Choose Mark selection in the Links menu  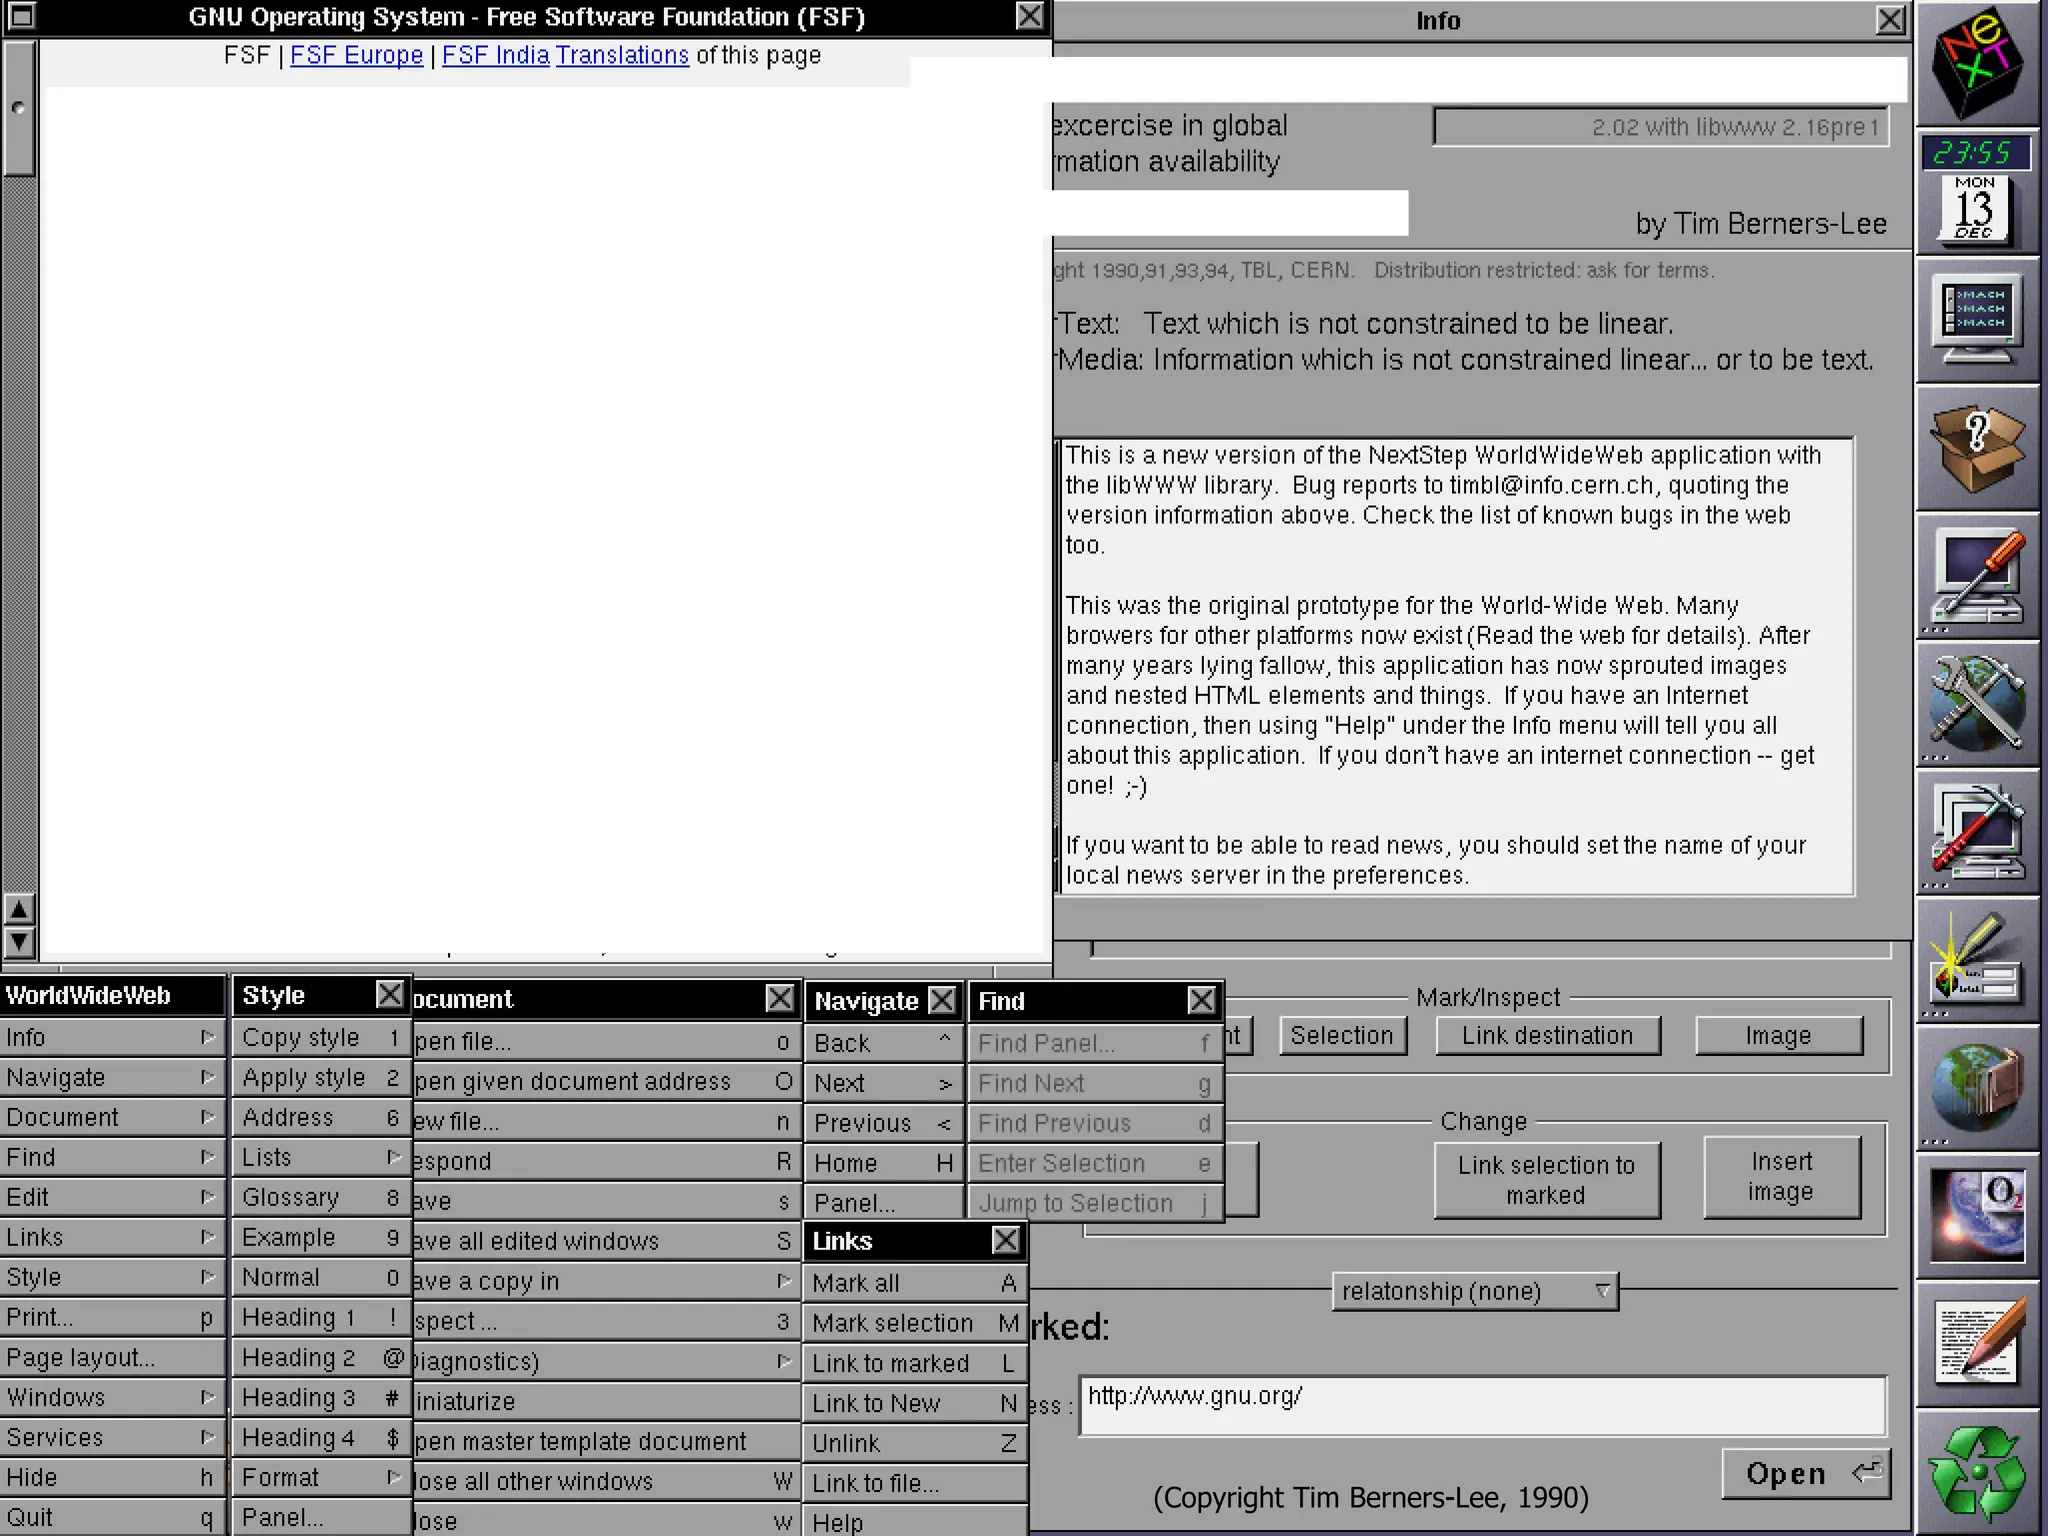pyautogui.click(x=915, y=1323)
